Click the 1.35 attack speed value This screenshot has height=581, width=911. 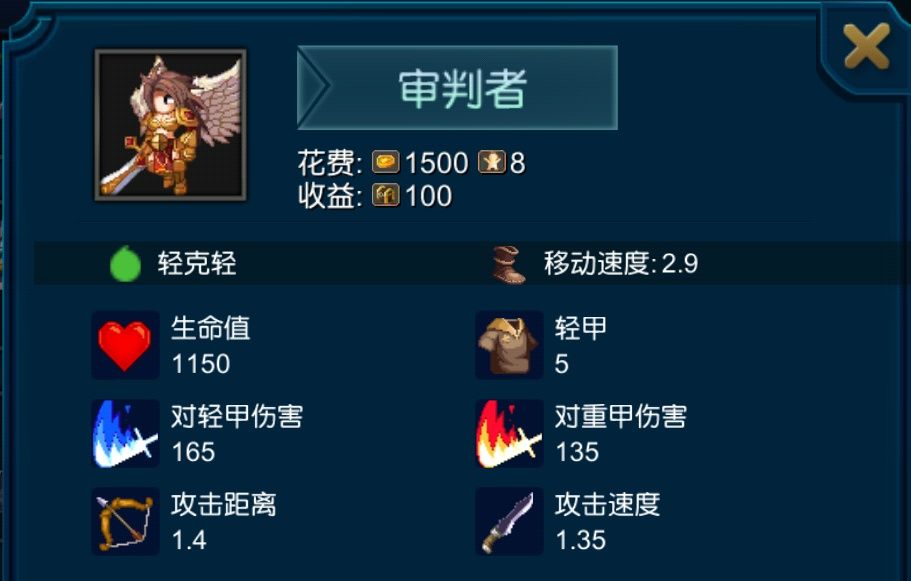click(x=580, y=540)
